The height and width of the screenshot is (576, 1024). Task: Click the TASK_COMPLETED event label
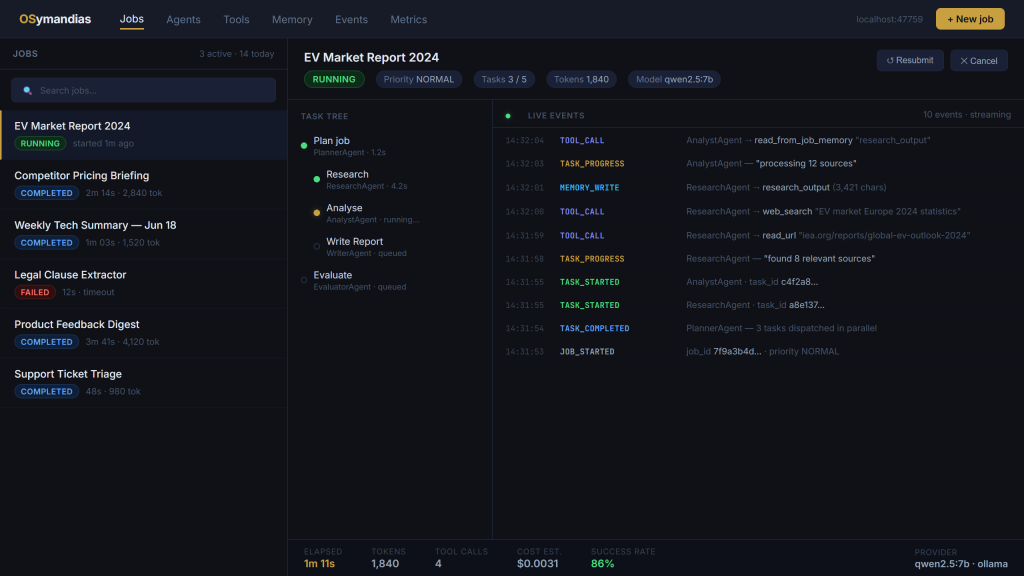pos(594,328)
